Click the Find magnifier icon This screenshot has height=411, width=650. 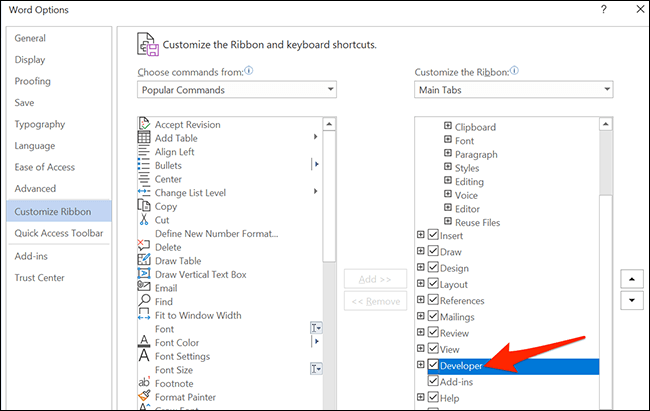coord(145,301)
